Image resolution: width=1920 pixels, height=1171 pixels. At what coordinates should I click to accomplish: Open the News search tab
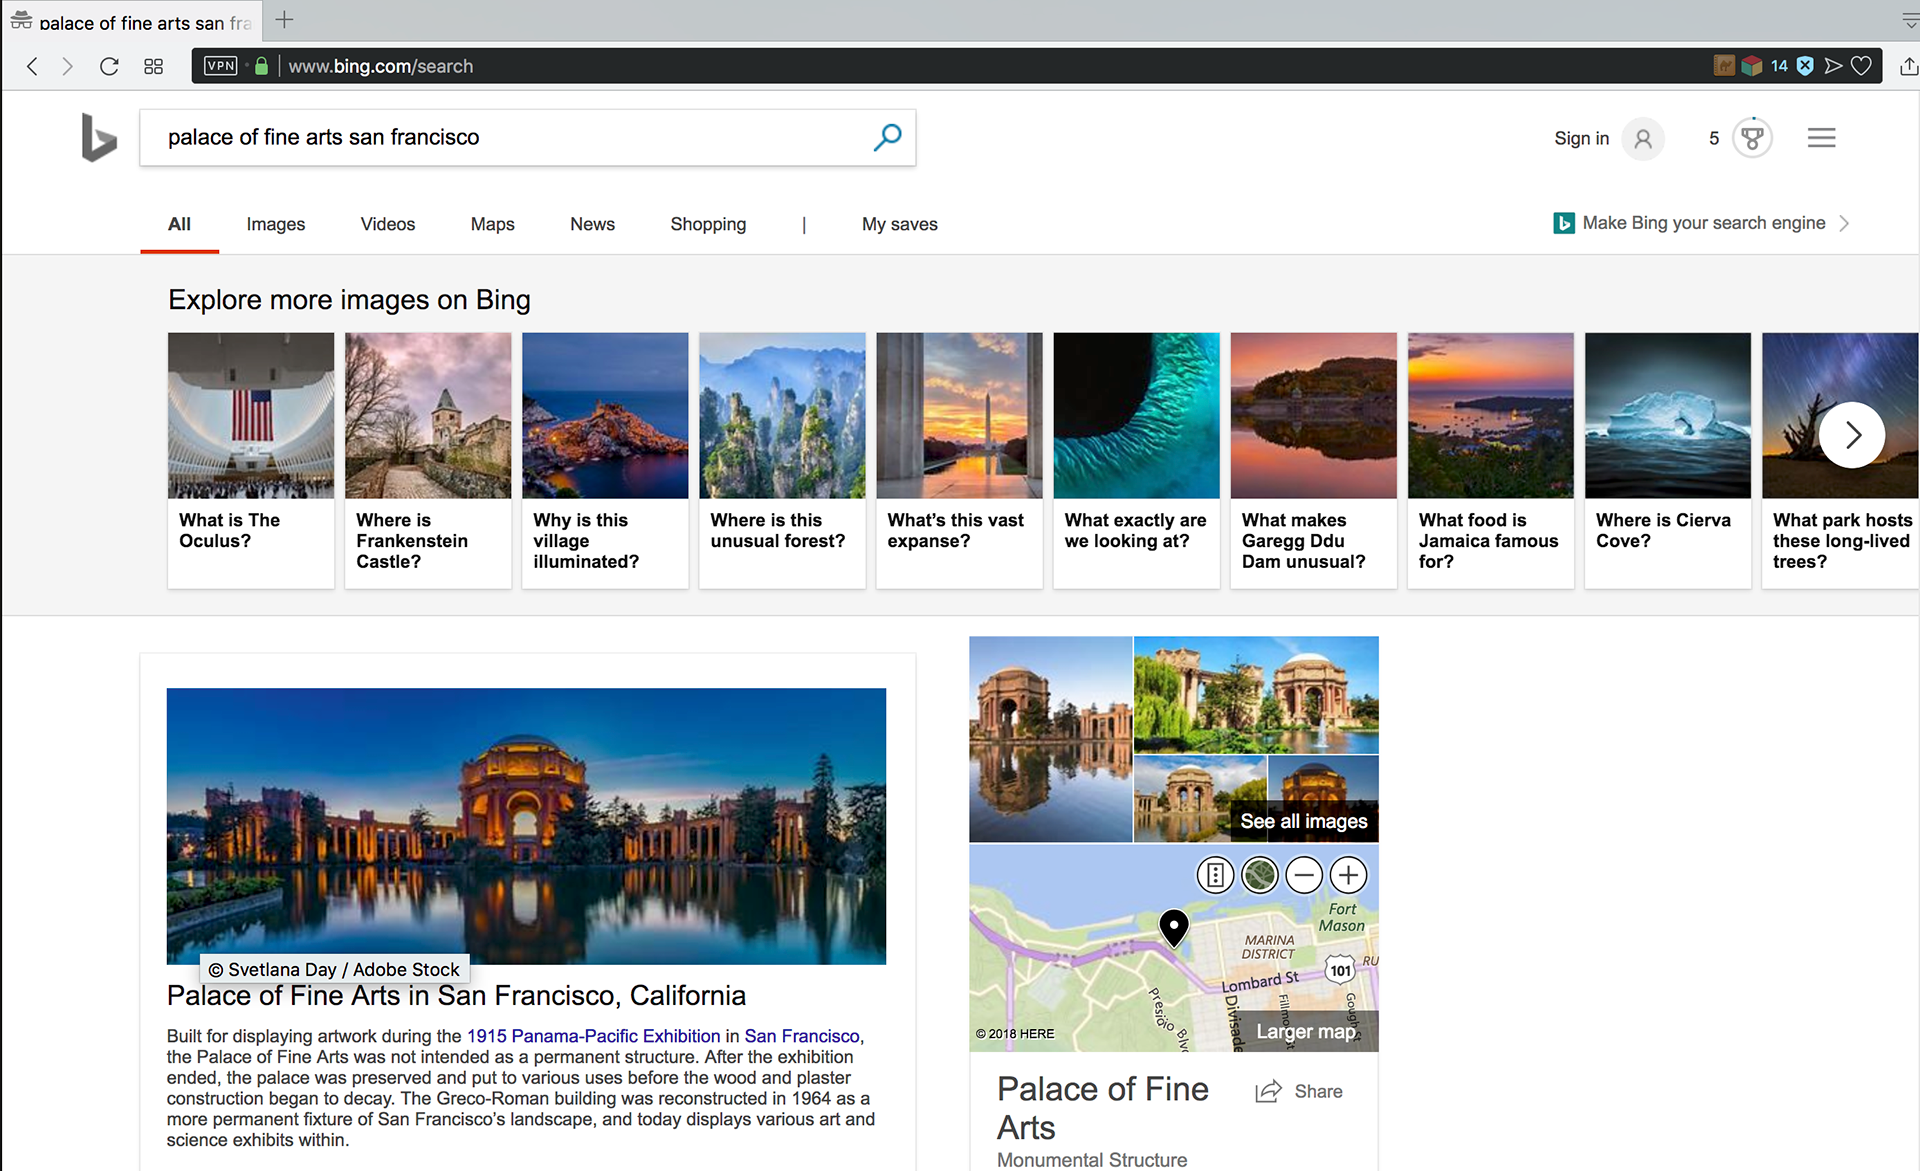point(592,224)
